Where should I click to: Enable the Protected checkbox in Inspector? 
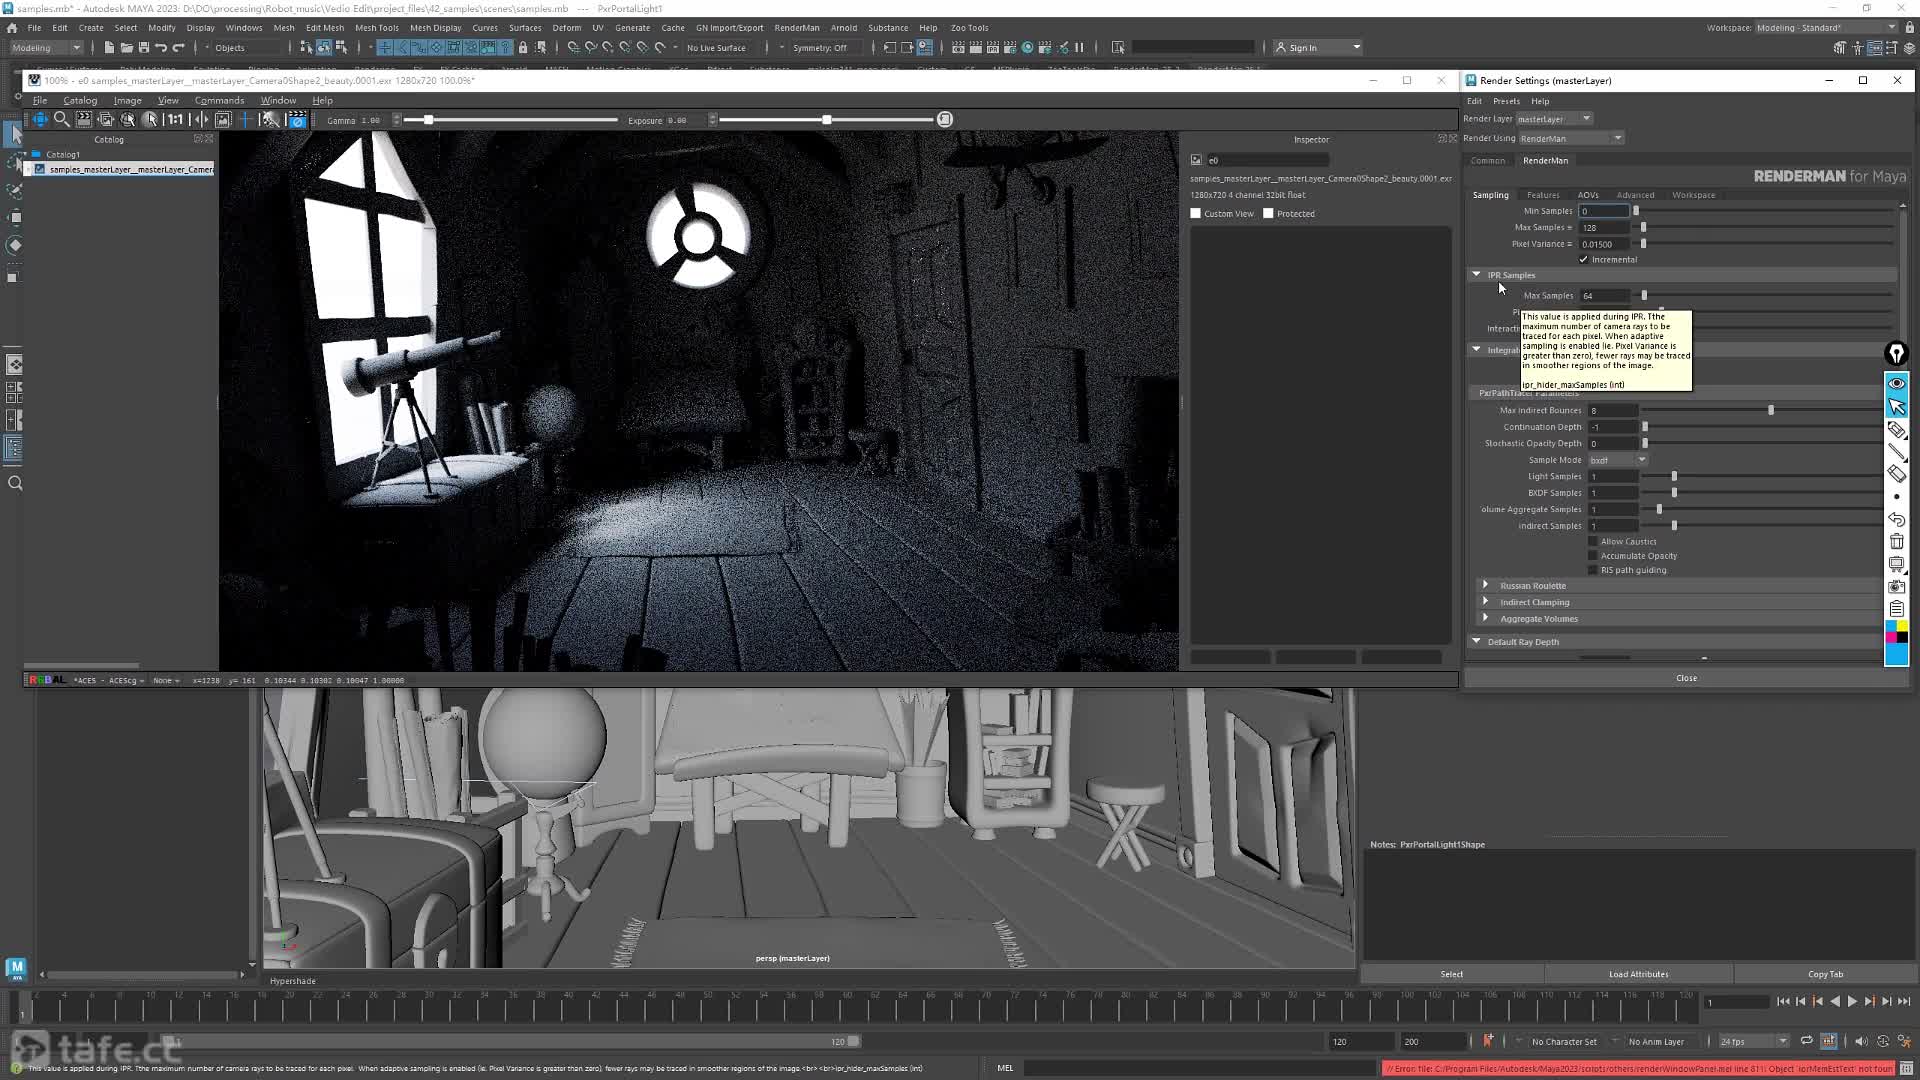pyautogui.click(x=1268, y=213)
